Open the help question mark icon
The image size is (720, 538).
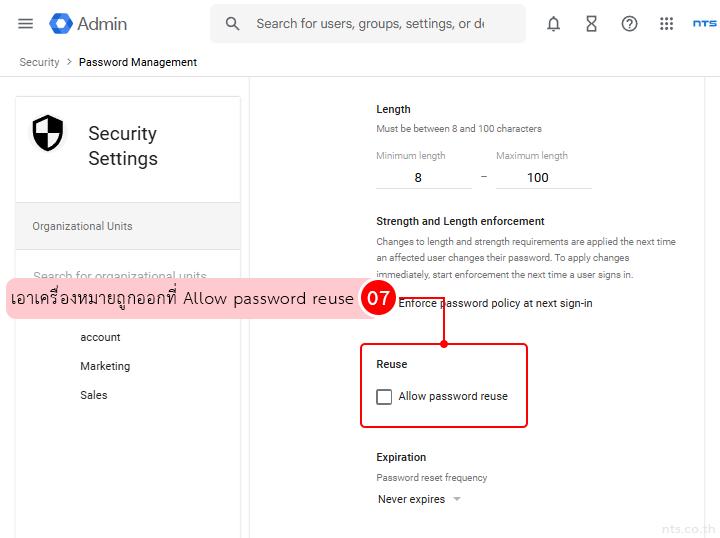point(629,24)
